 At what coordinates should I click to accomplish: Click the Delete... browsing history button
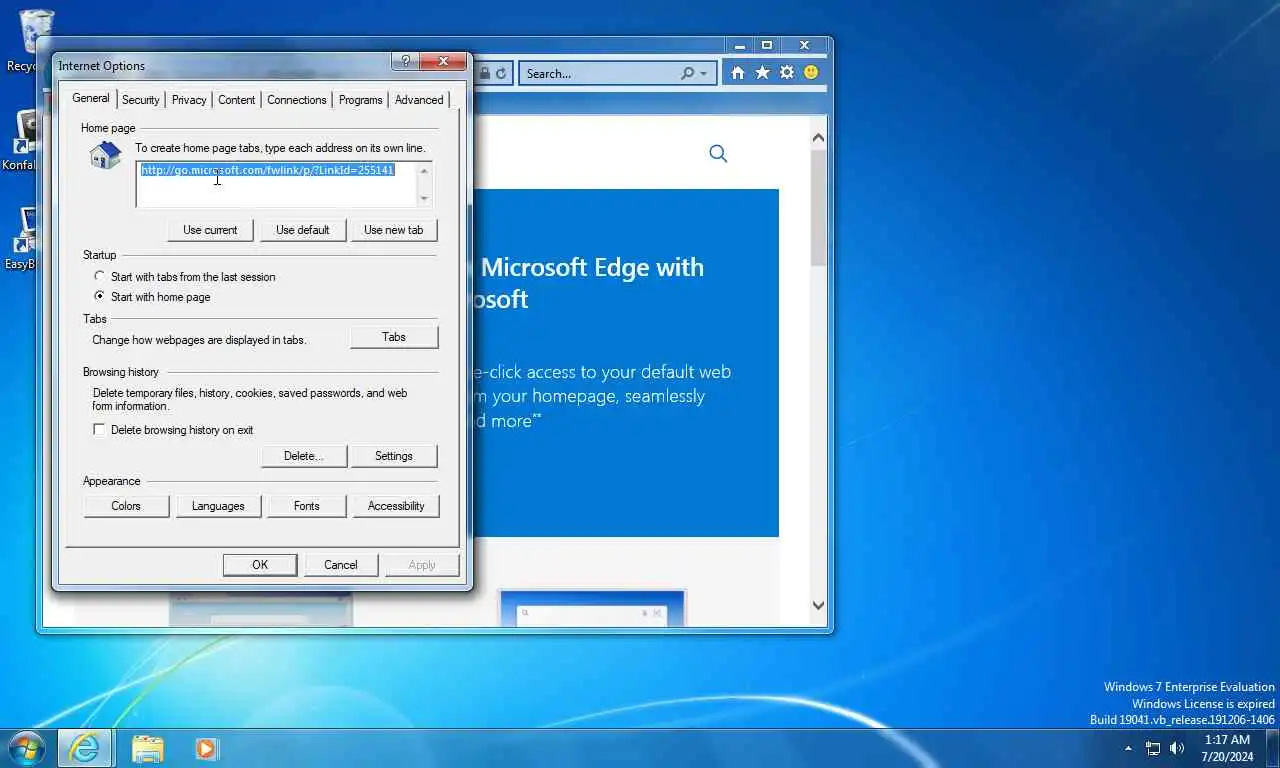[x=303, y=456]
